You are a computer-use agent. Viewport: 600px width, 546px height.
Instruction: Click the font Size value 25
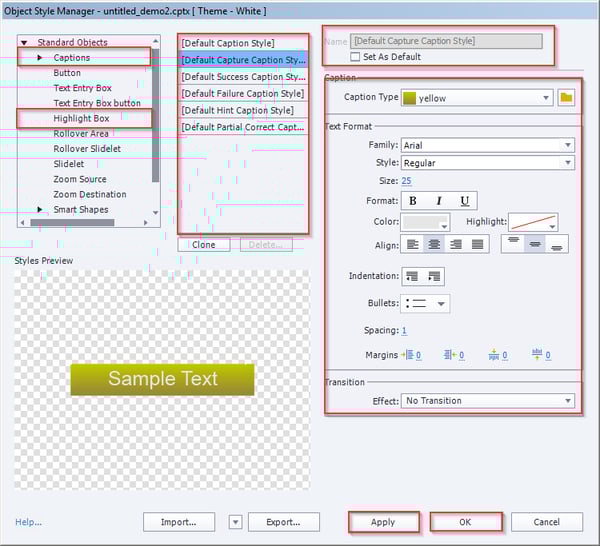click(406, 181)
